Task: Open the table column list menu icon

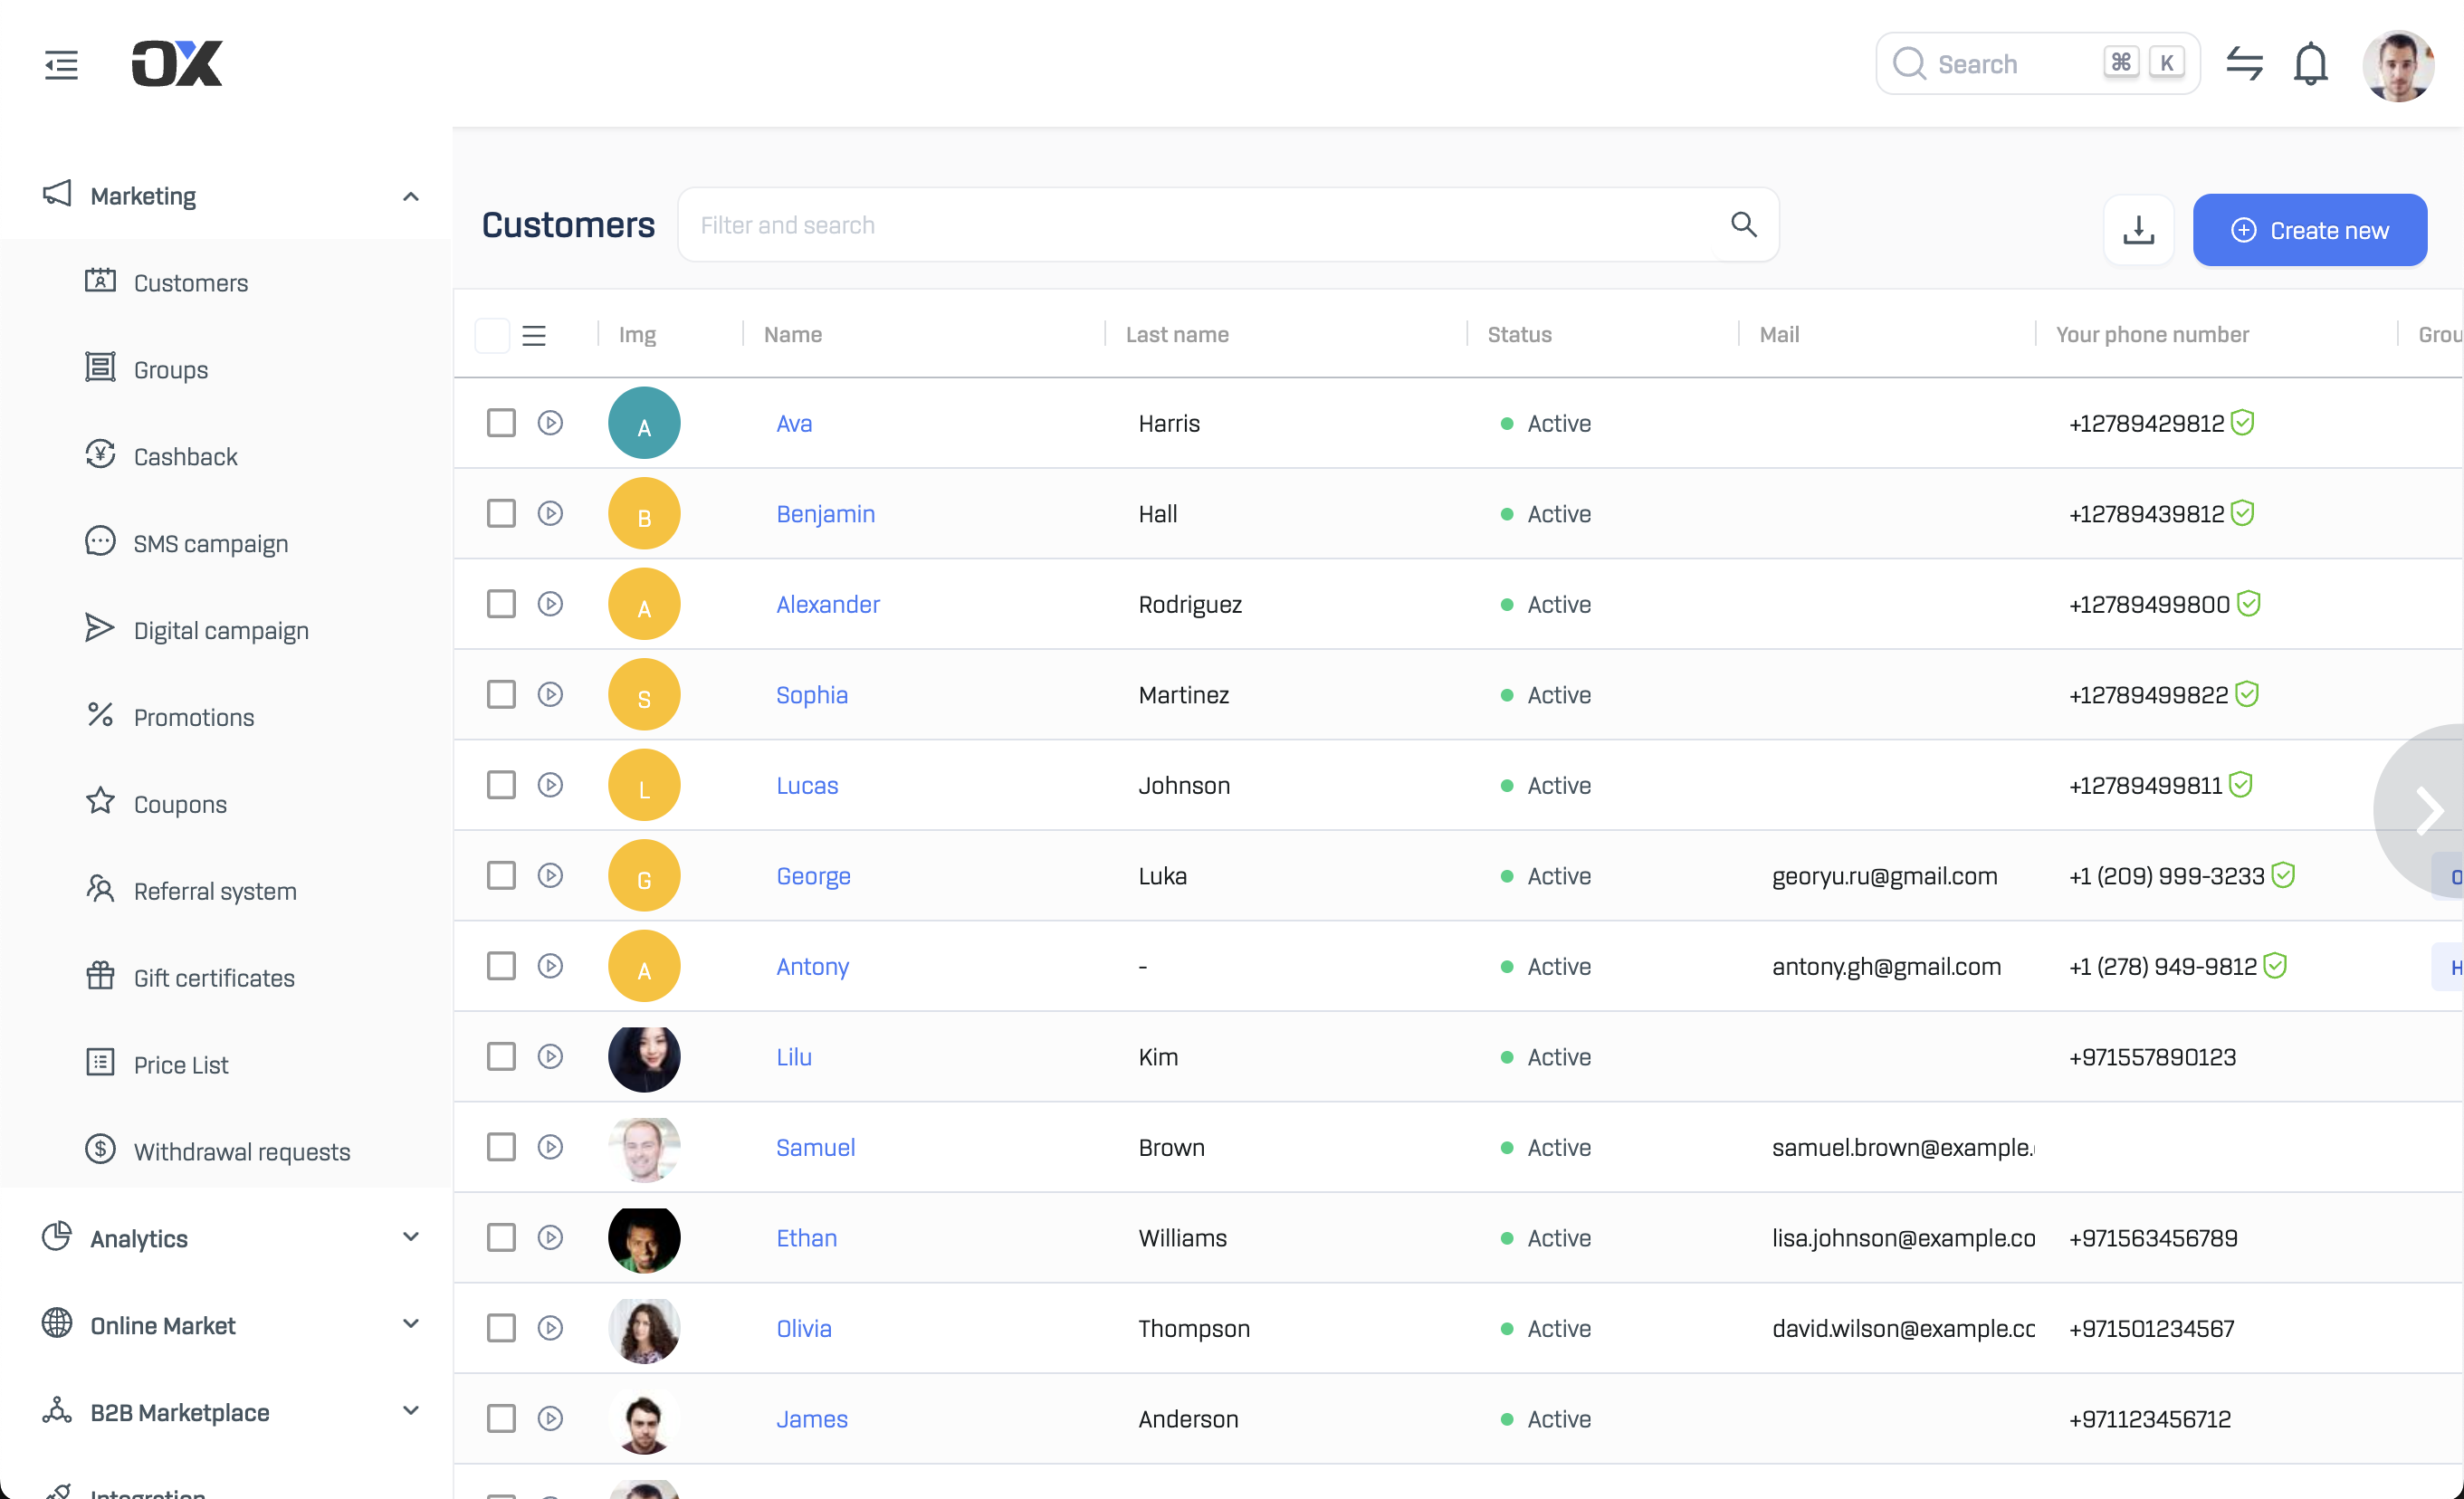Action: (534, 335)
